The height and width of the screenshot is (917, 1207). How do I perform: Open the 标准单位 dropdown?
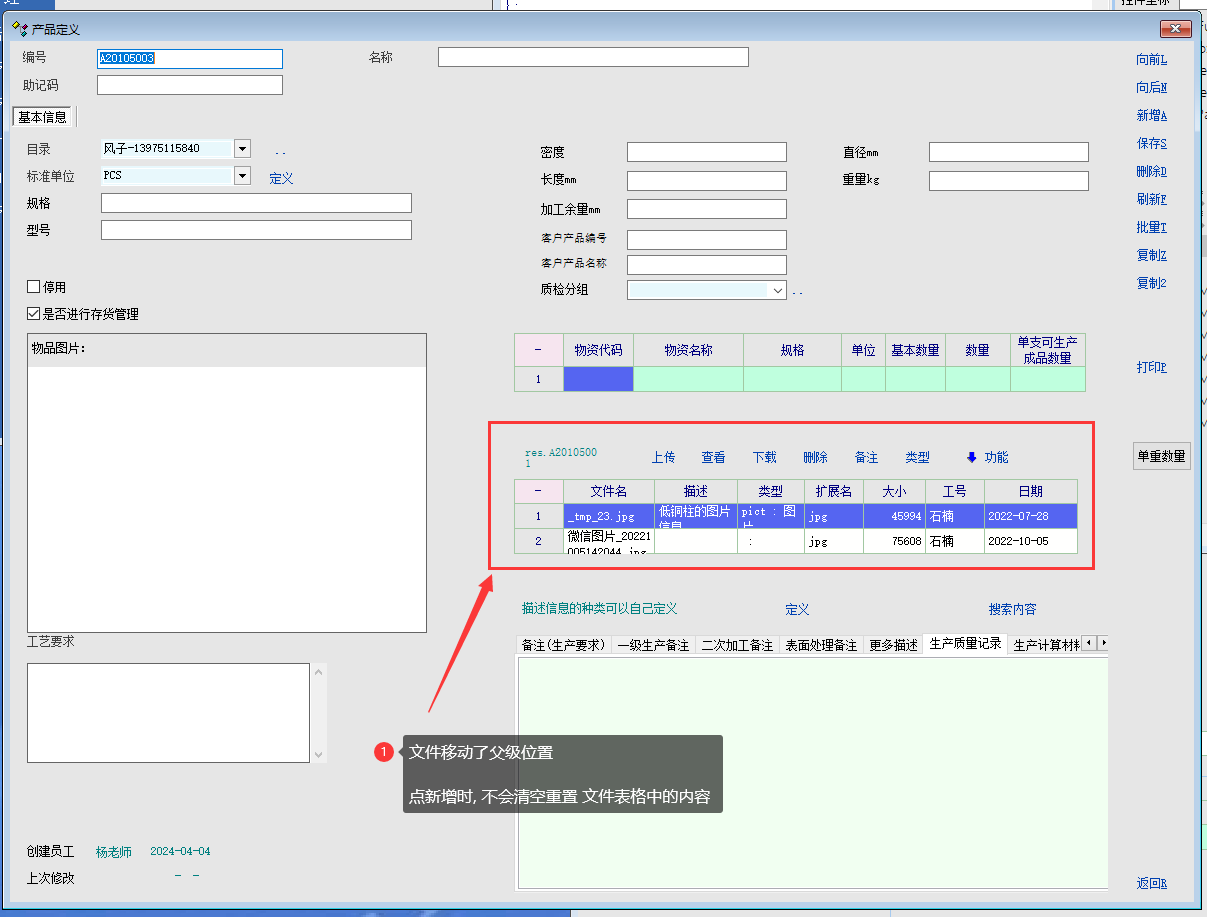pyautogui.click(x=242, y=176)
